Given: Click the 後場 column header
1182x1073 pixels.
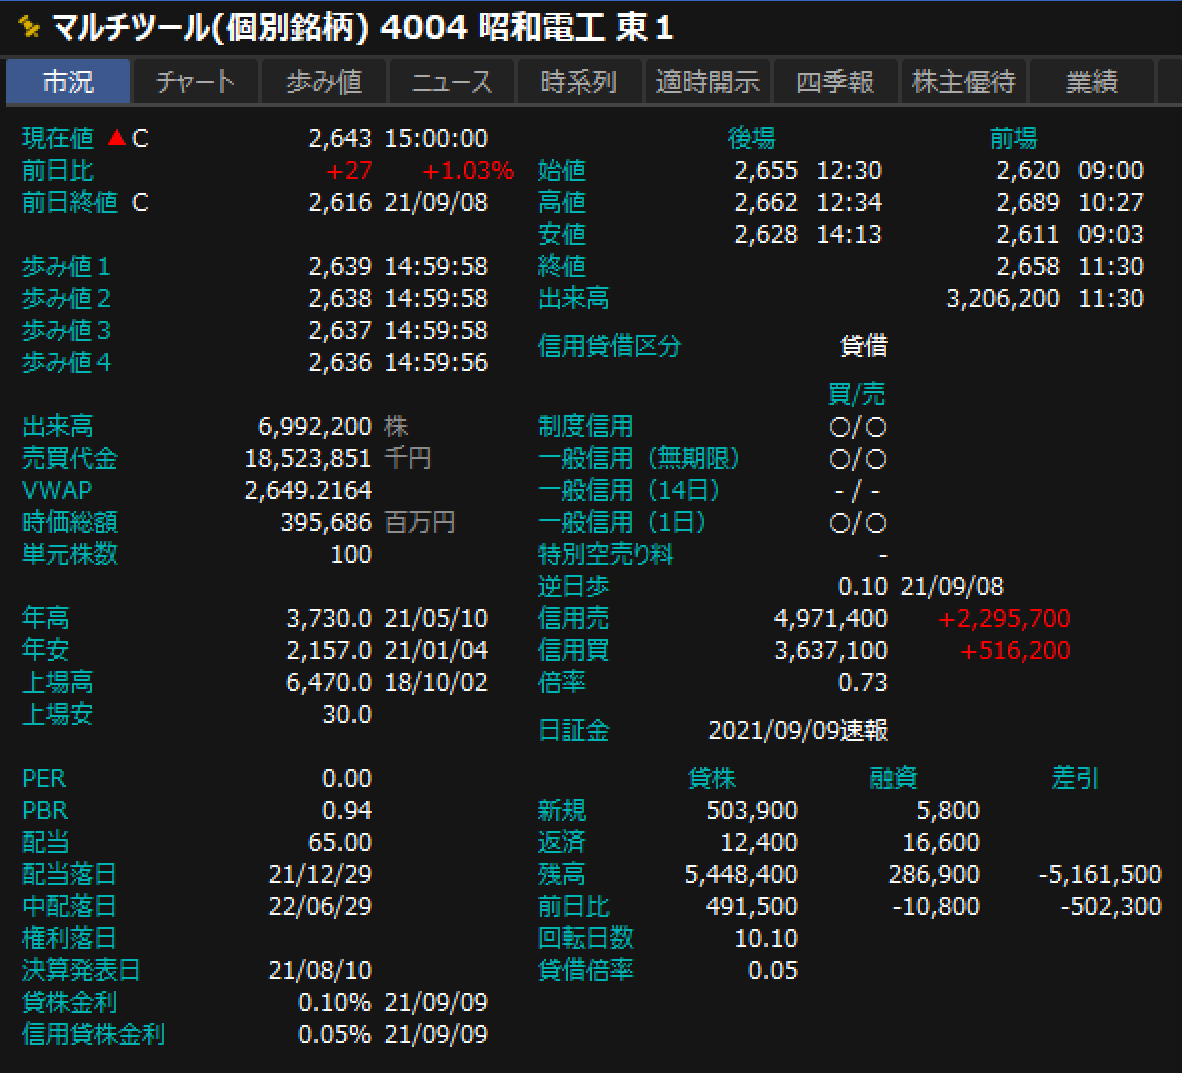Looking at the screenshot, I should coord(752,138).
